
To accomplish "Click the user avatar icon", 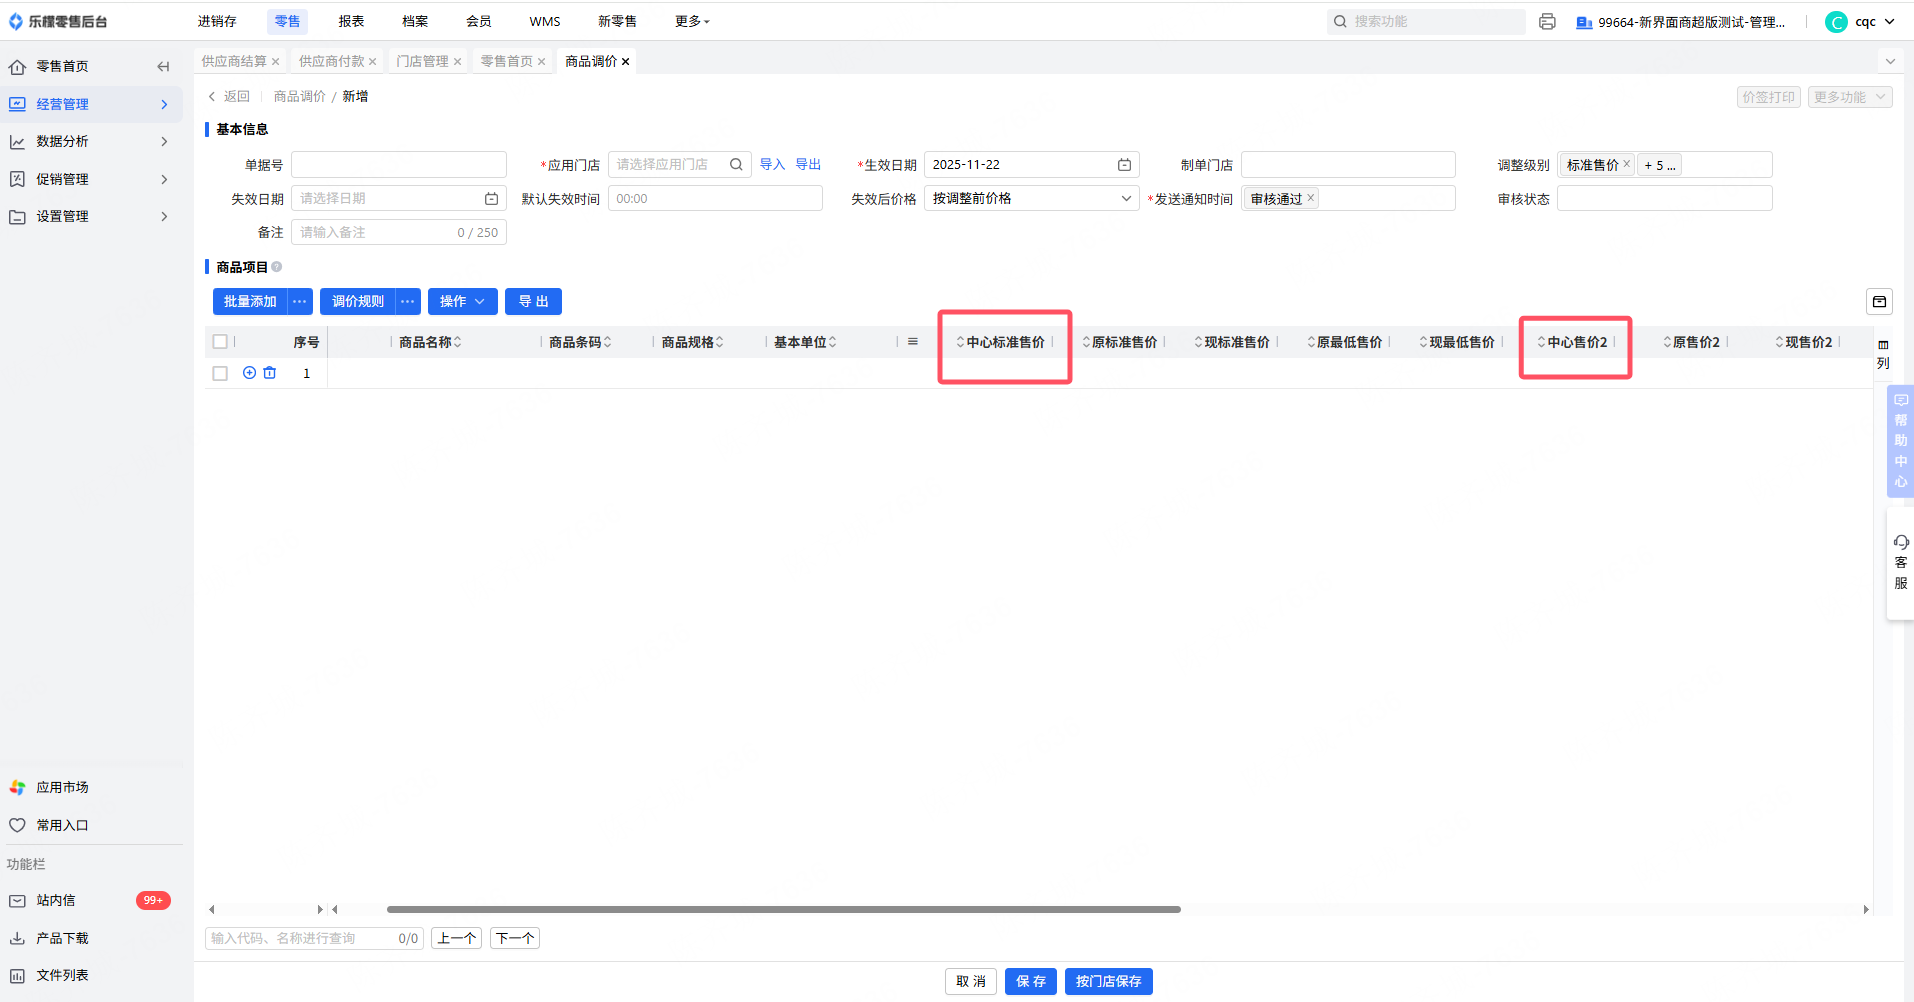I will tap(1836, 22).
